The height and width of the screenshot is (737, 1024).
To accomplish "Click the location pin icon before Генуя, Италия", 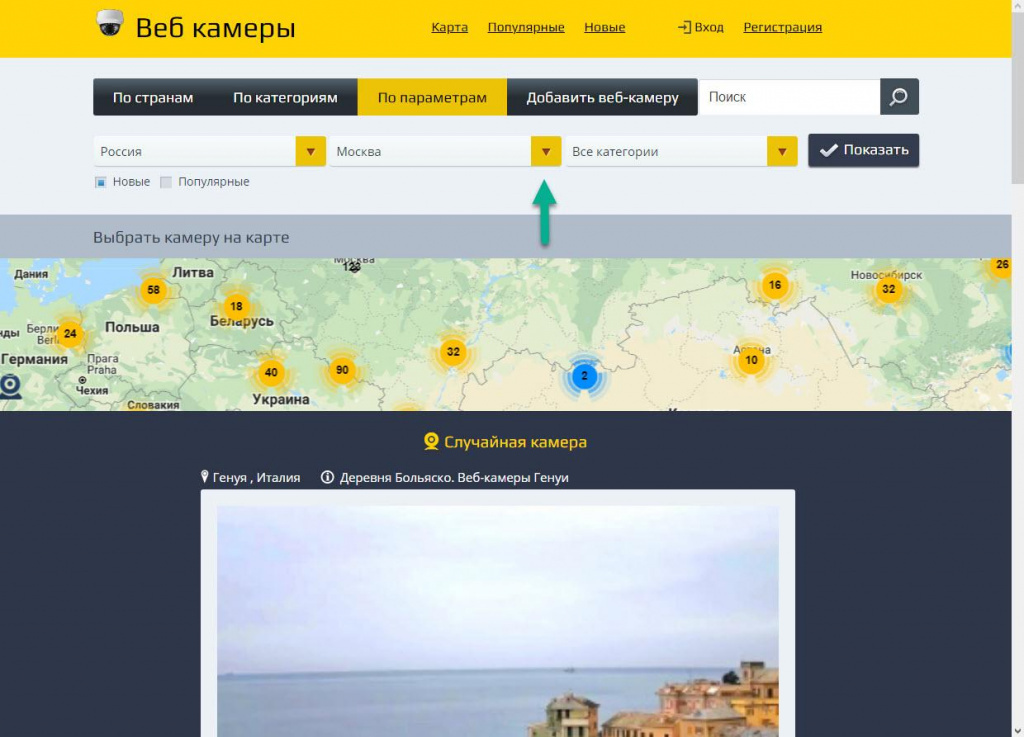I will point(205,477).
